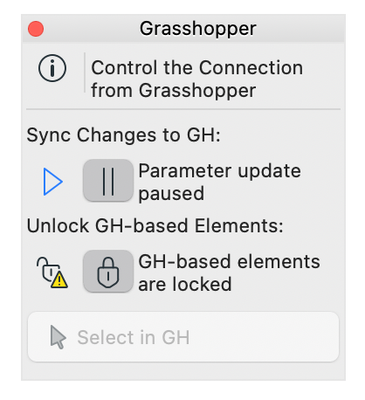This screenshot has height=400, width=365.
Task: Close the Grasshopper palette with the red button
Action: point(36,29)
